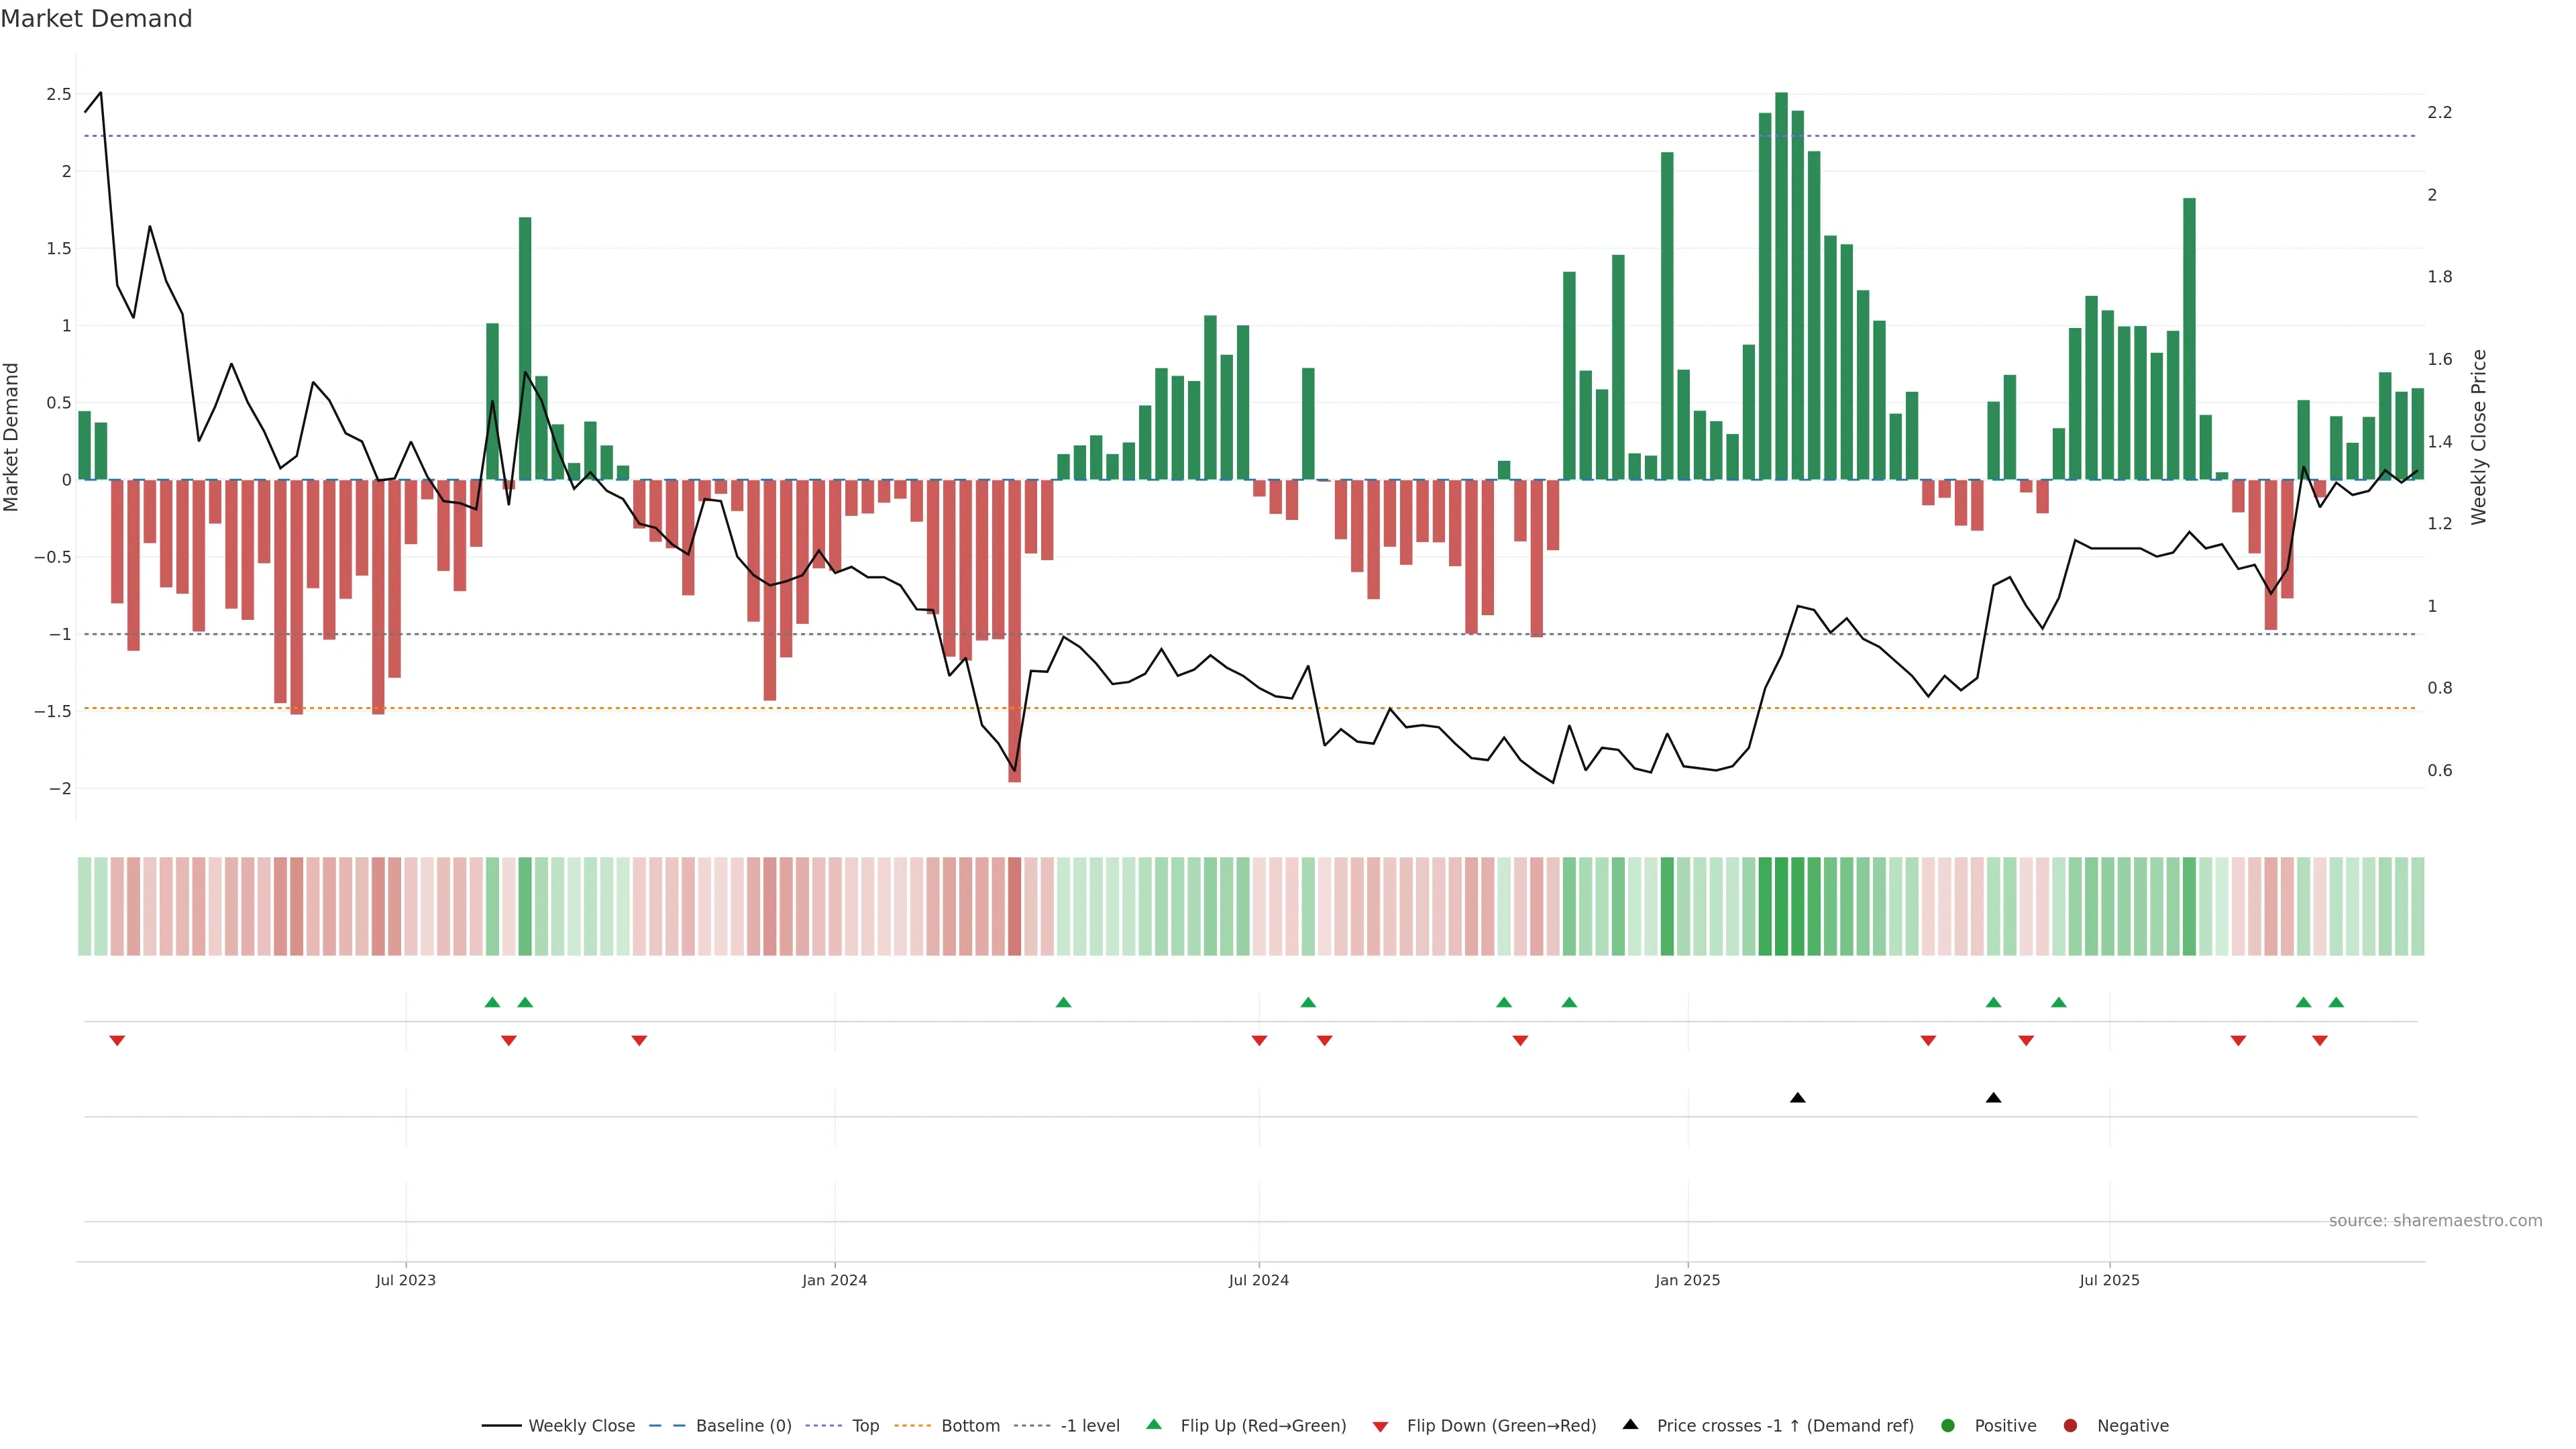Click the Negative red dot legend icon
The height and width of the screenshot is (1449, 2576).
[x=2070, y=1425]
